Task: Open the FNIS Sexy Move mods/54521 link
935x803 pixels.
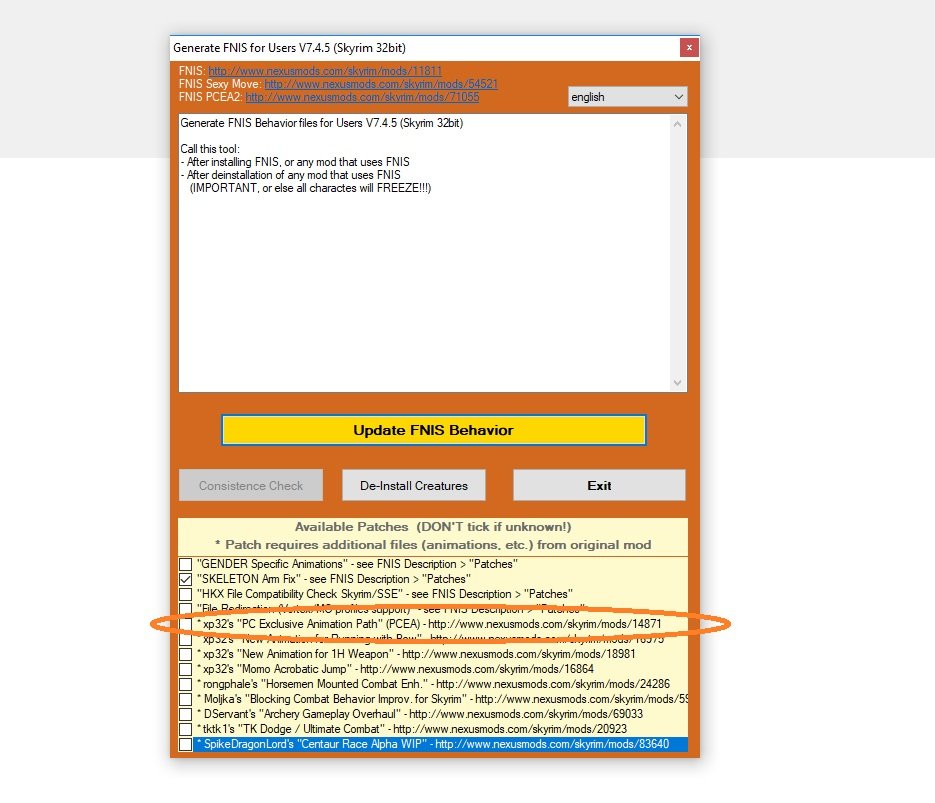Action: 380,84
